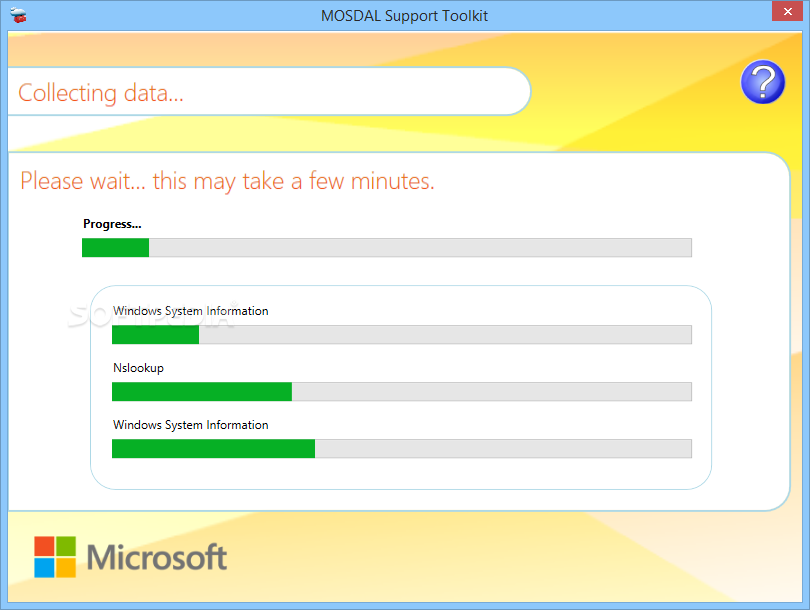Click the 'Collecting data...' heading
The image size is (810, 610).
click(101, 93)
